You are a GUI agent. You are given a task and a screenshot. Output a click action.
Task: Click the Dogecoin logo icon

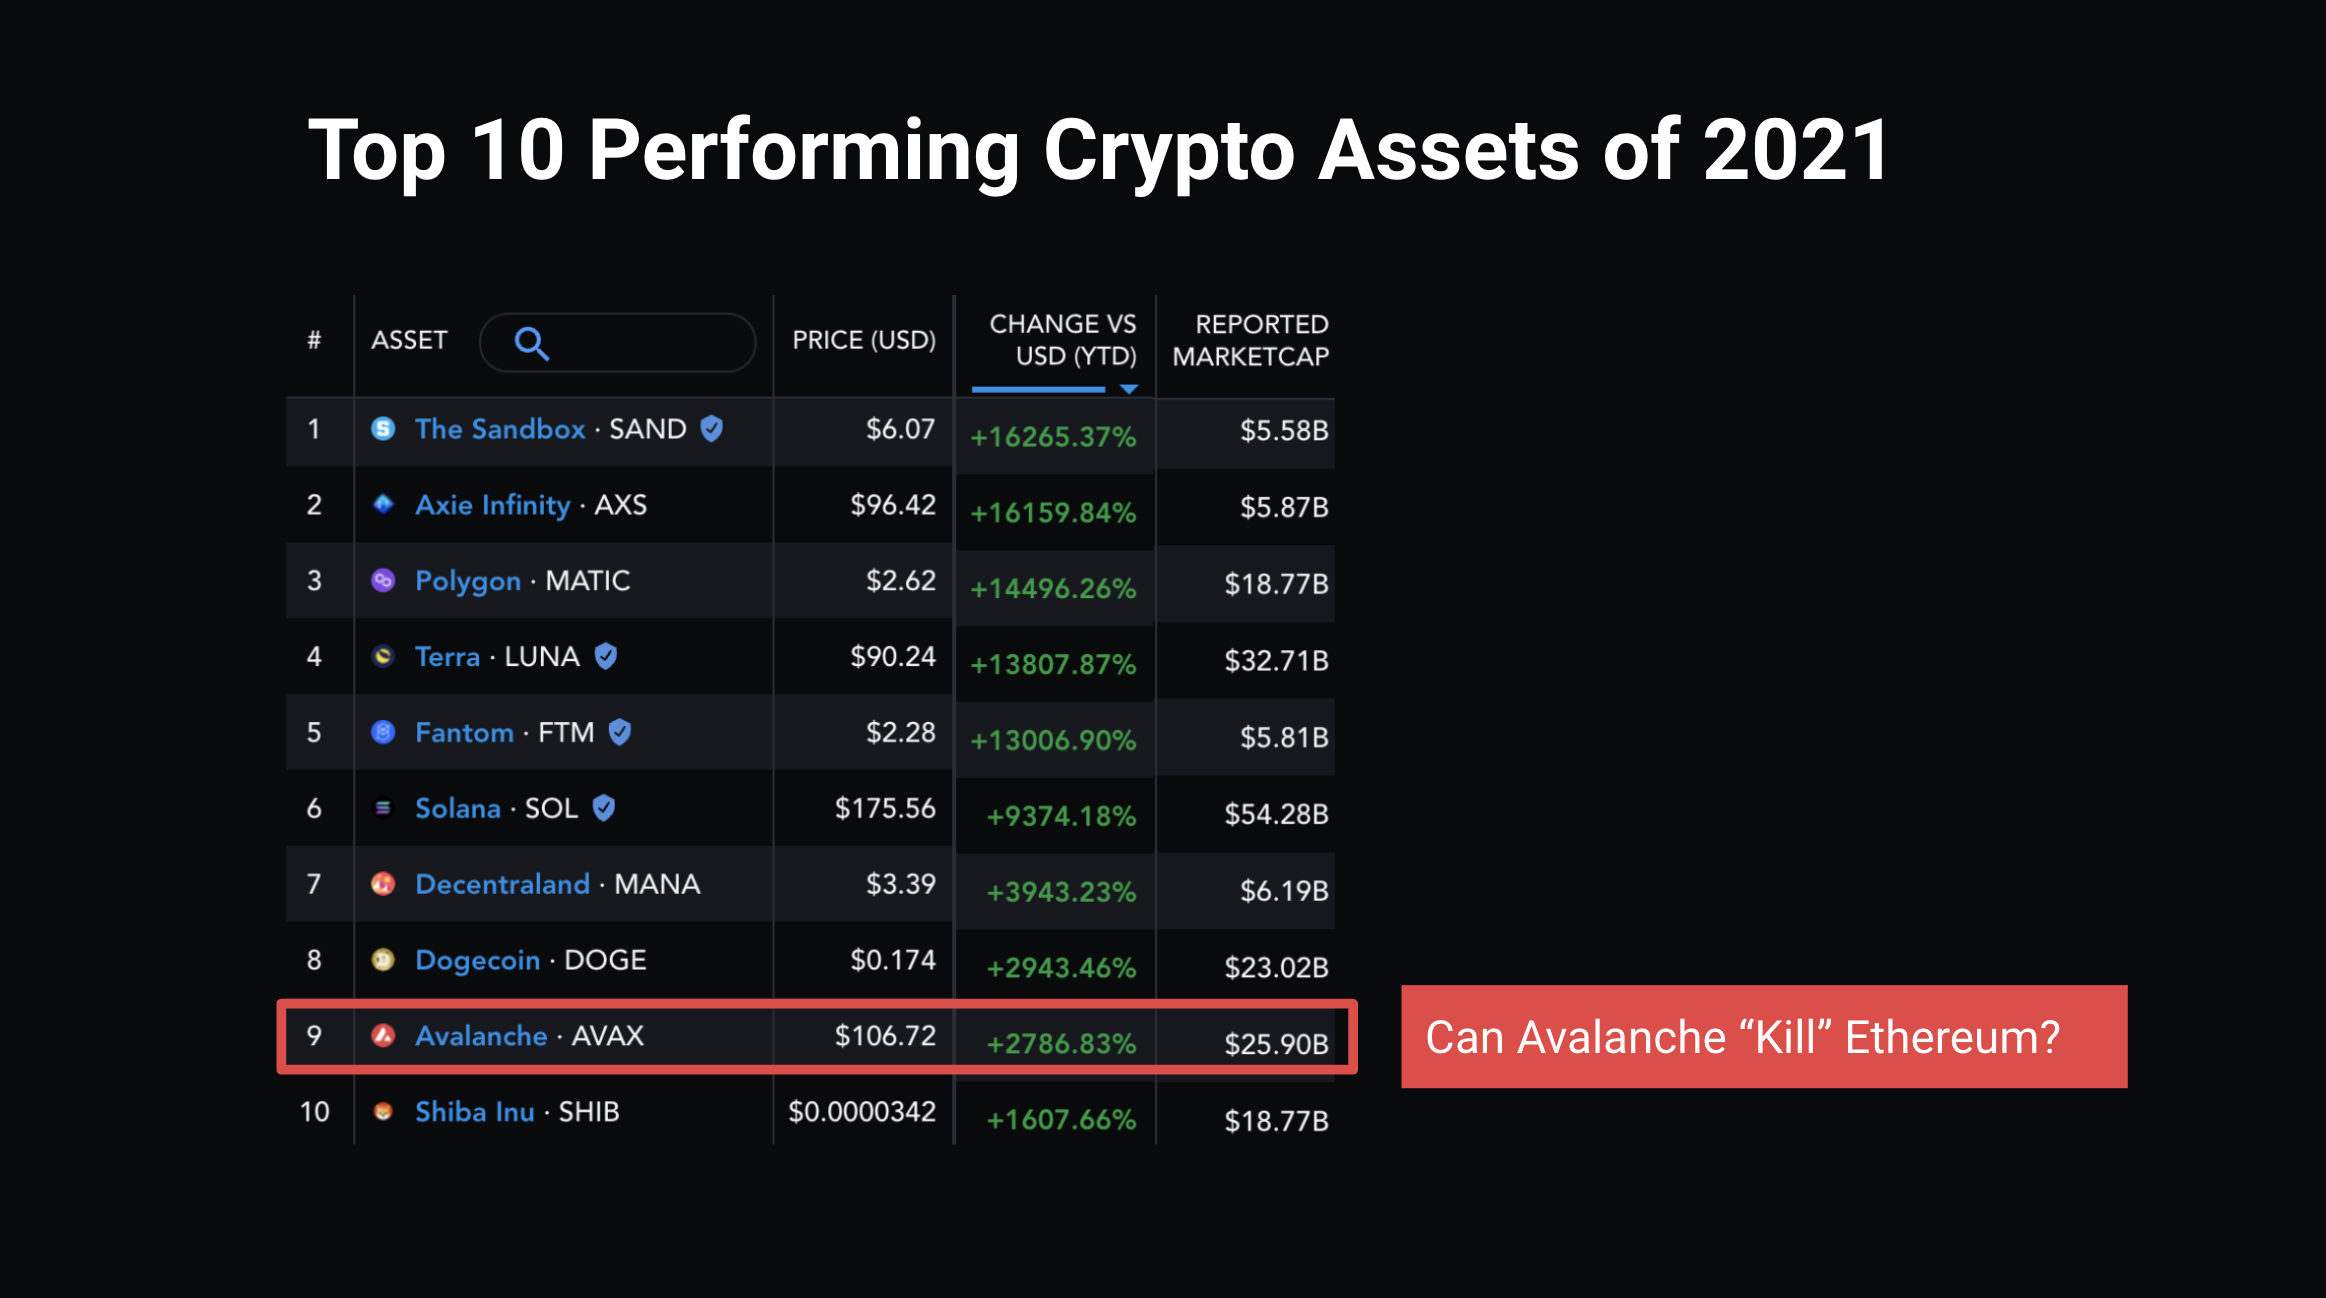[383, 959]
